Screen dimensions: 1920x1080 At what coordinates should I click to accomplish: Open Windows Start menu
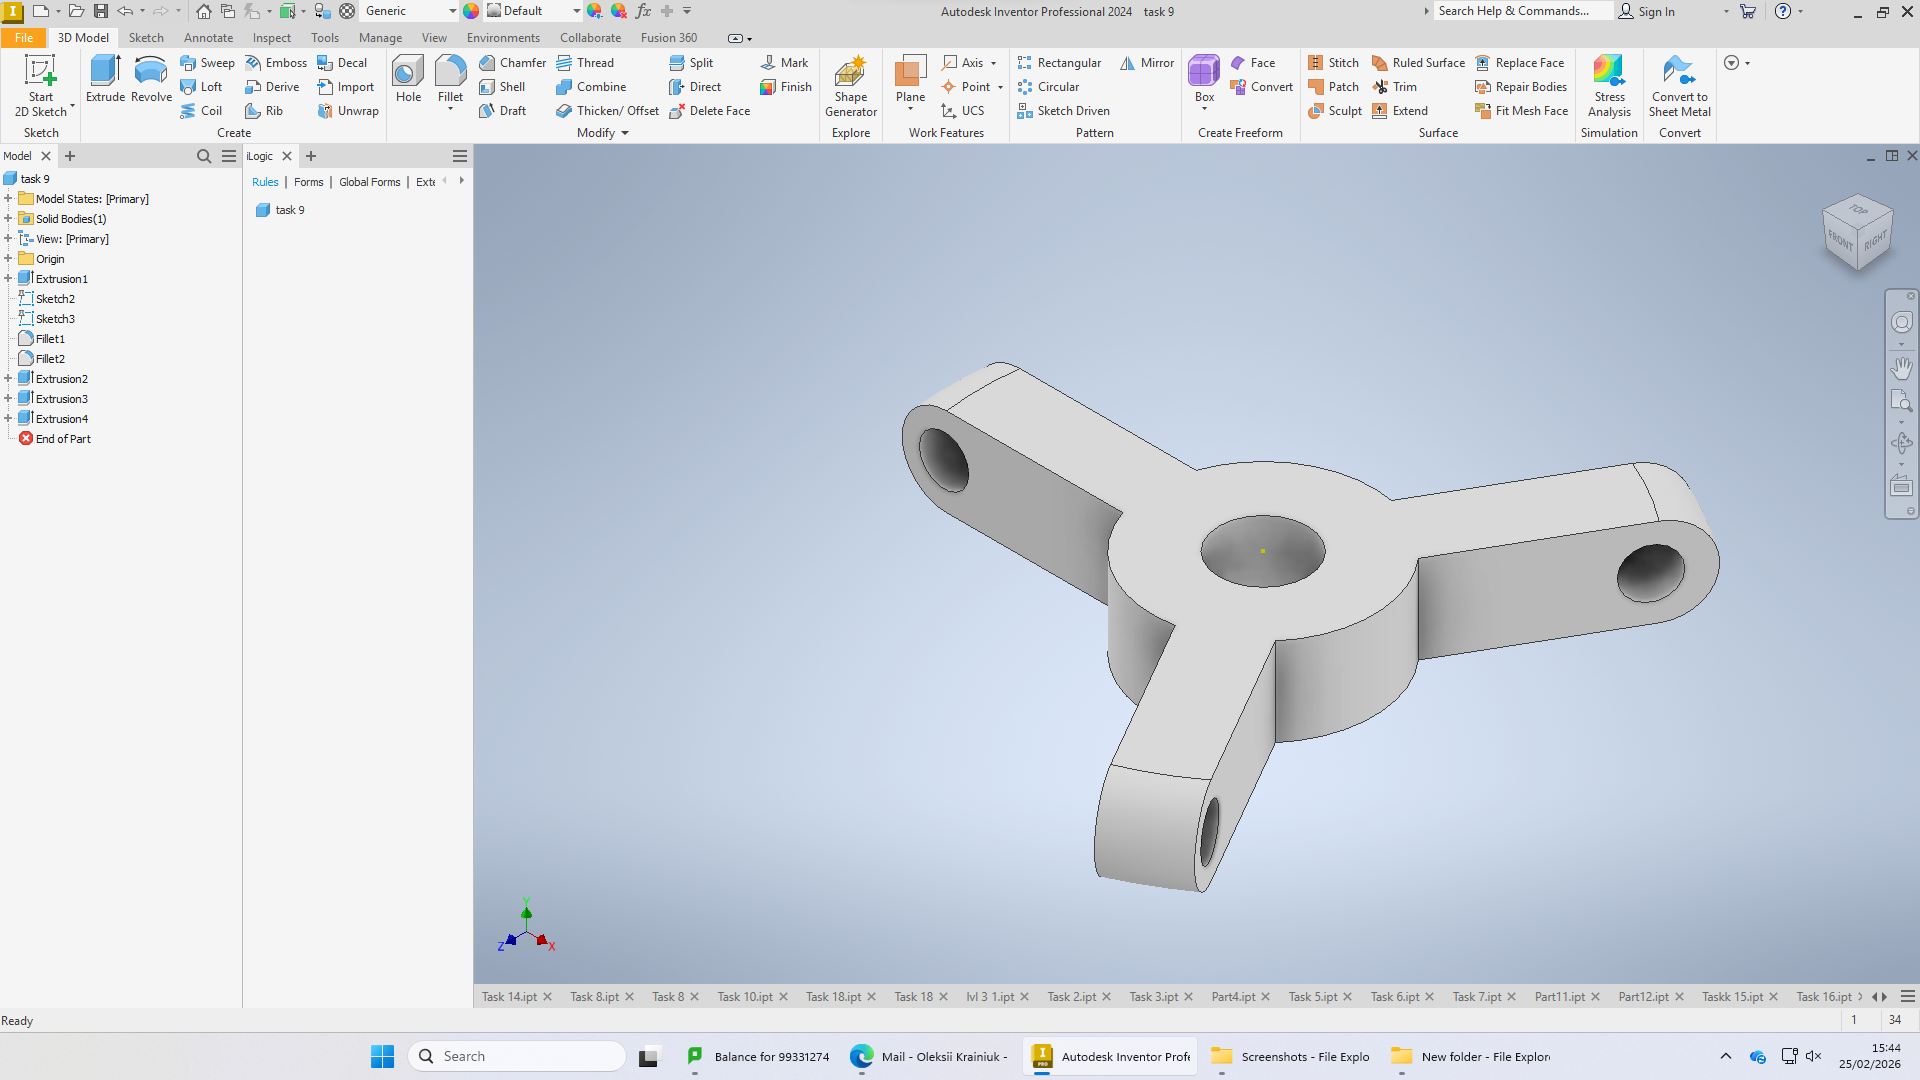click(x=382, y=1056)
